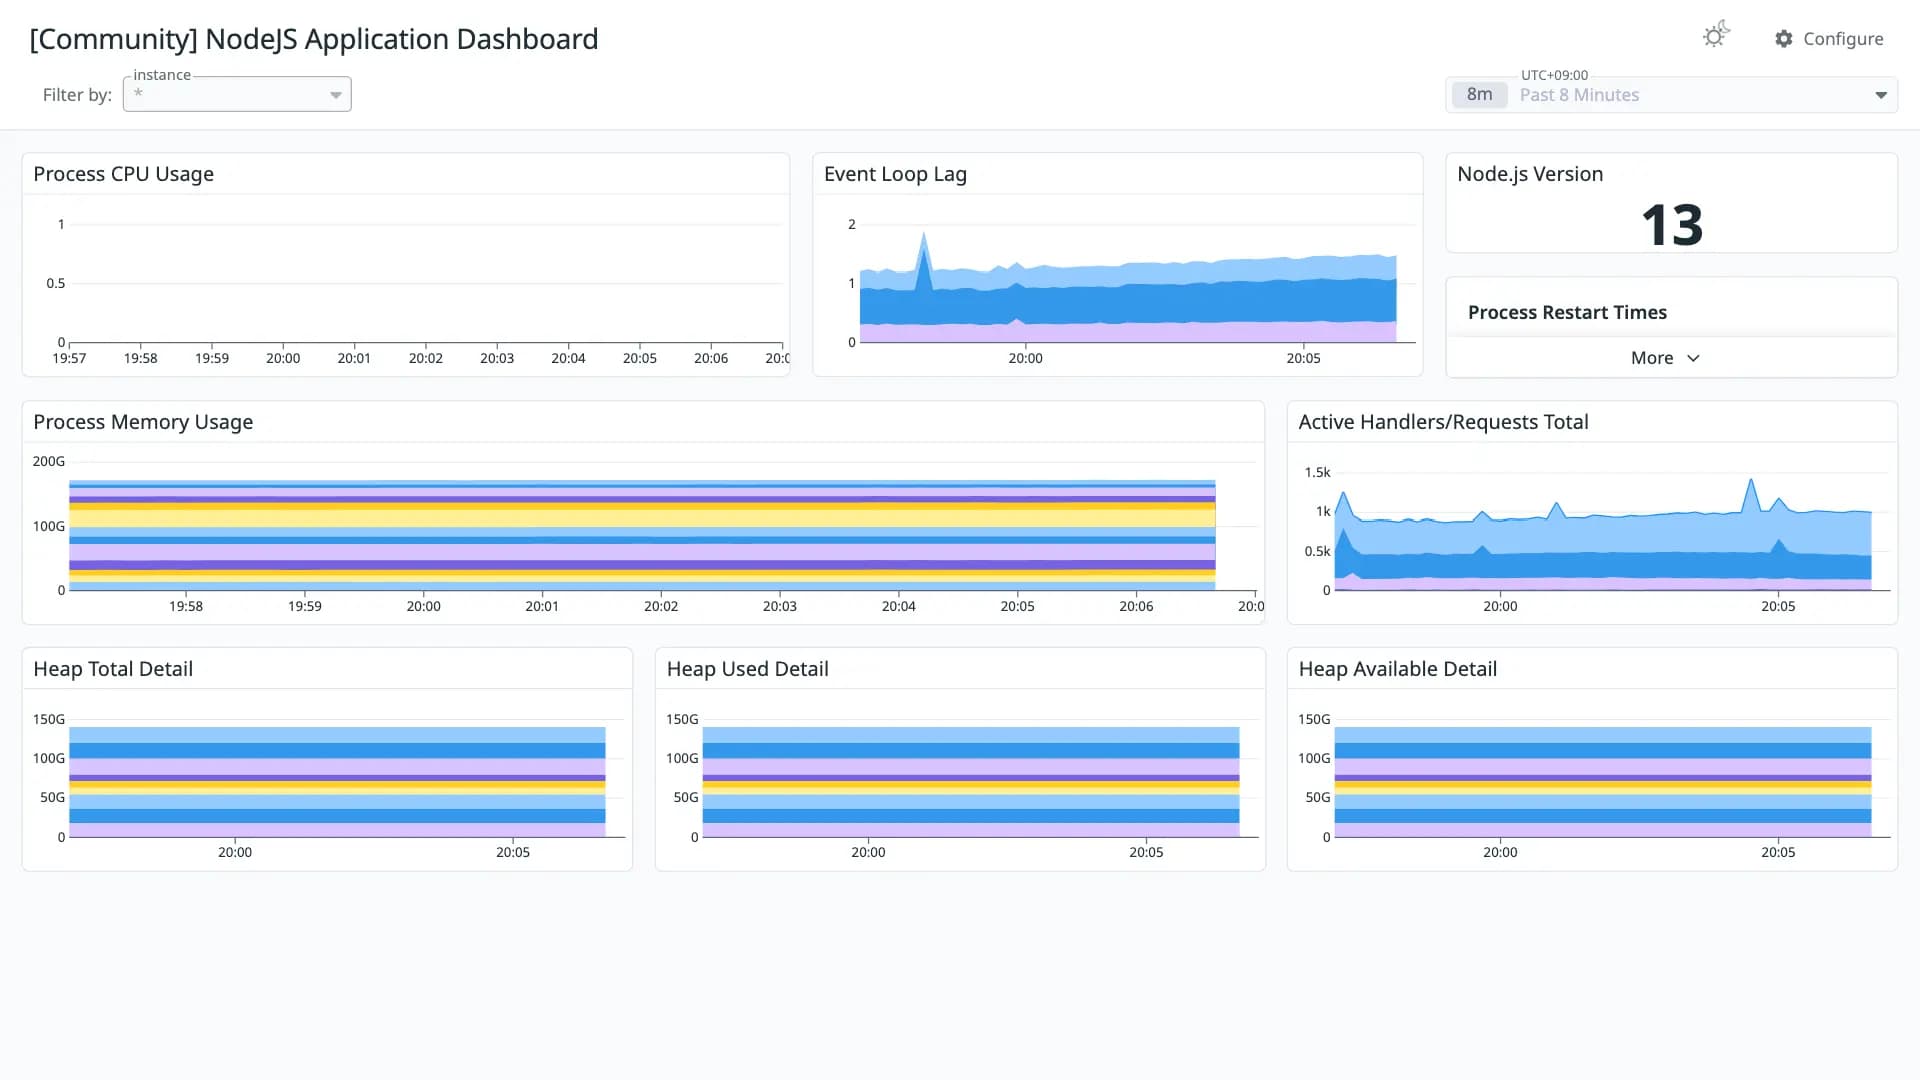Click the 200G axis label in Process Memory Usage
1920x1080 pixels.
pos(48,461)
